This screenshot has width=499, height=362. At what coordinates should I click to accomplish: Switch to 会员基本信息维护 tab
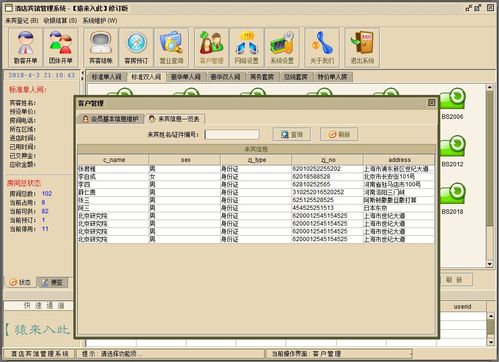pyautogui.click(x=111, y=119)
